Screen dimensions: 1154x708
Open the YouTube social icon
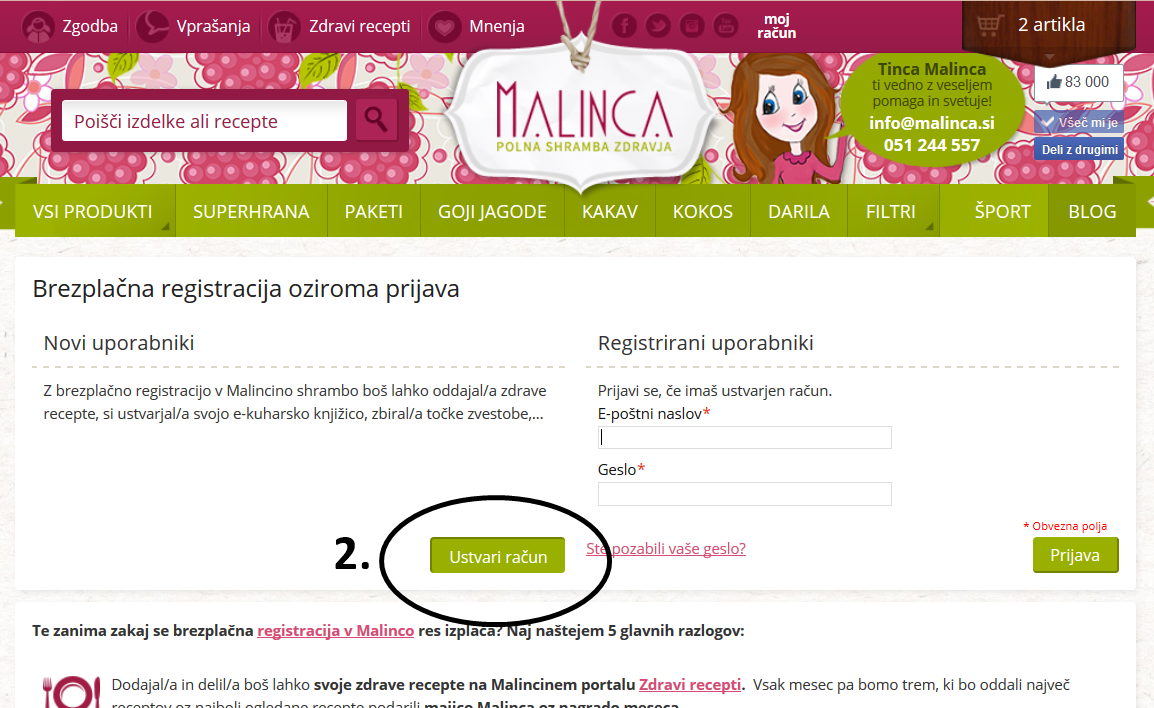[726, 26]
